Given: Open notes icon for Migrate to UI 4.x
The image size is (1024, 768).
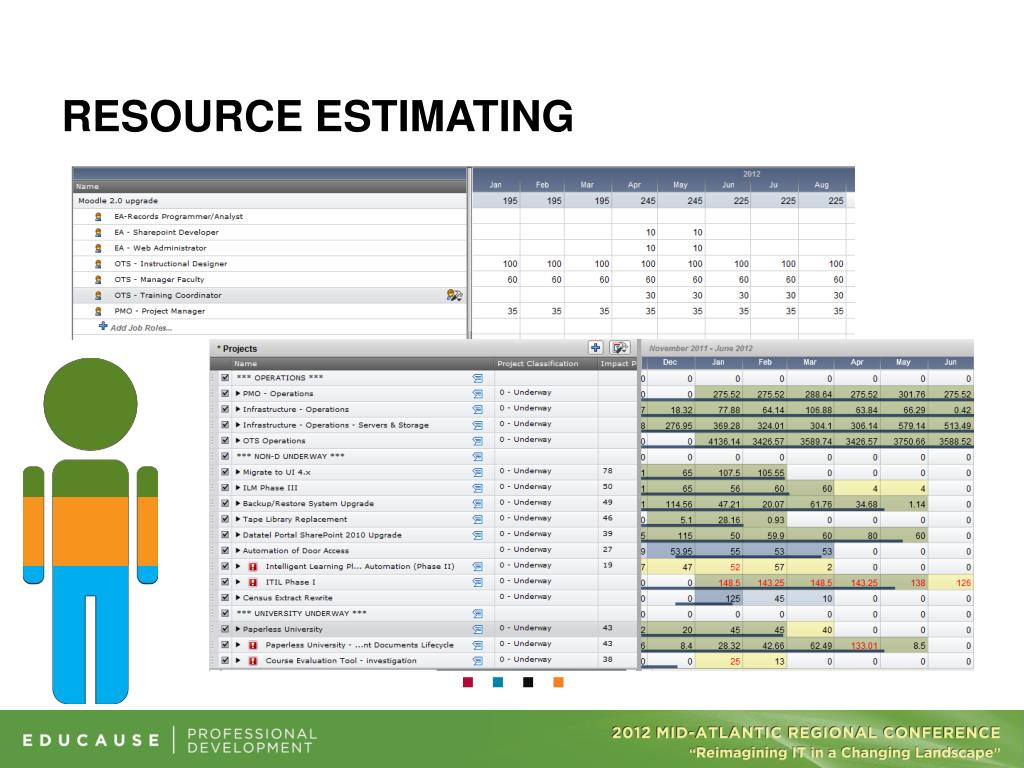Looking at the screenshot, I should (477, 472).
